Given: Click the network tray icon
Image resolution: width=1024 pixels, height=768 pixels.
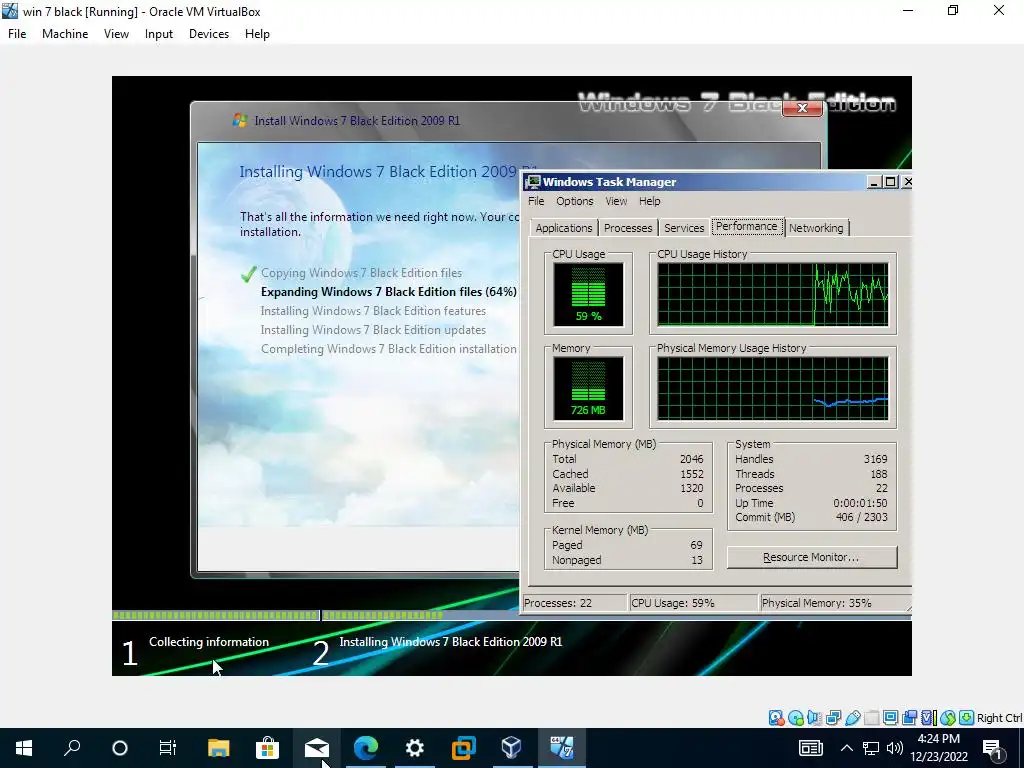Looking at the screenshot, I should tap(871, 748).
